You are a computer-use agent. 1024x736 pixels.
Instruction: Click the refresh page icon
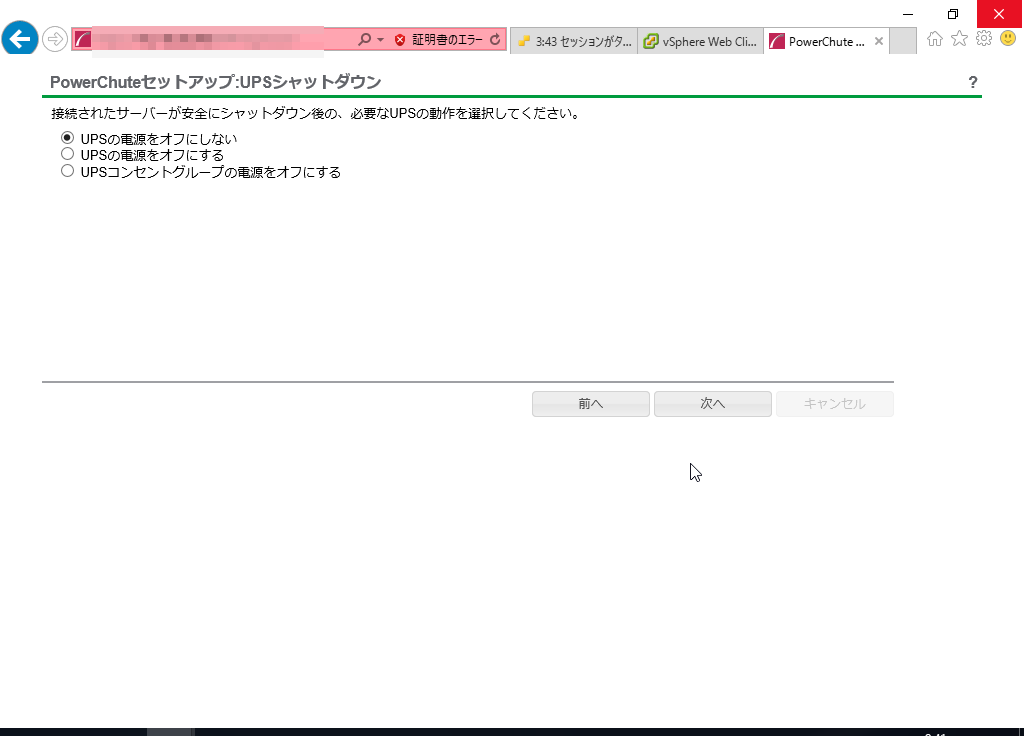[495, 40]
